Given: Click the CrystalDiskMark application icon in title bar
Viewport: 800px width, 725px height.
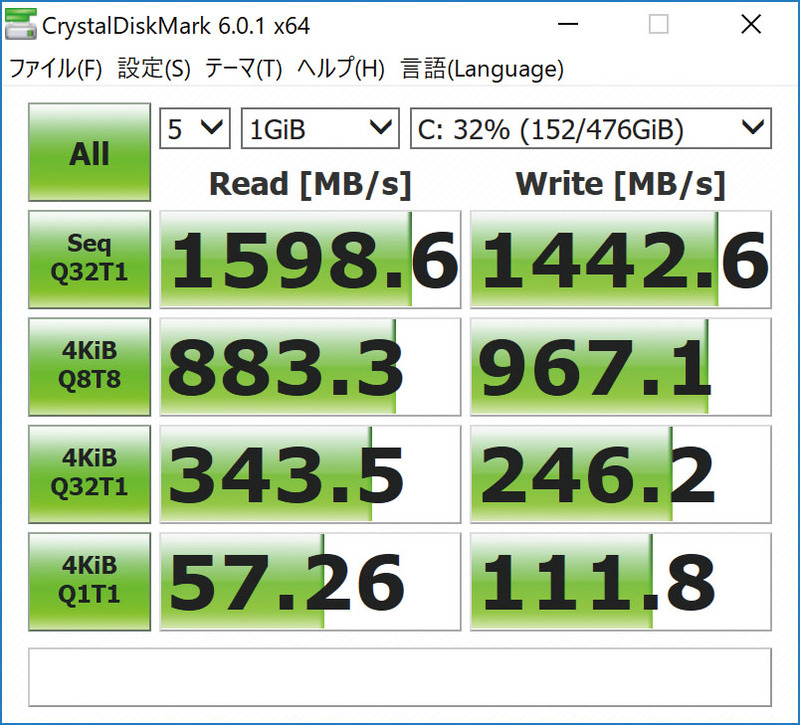Looking at the screenshot, I should pyautogui.click(x=19, y=25).
